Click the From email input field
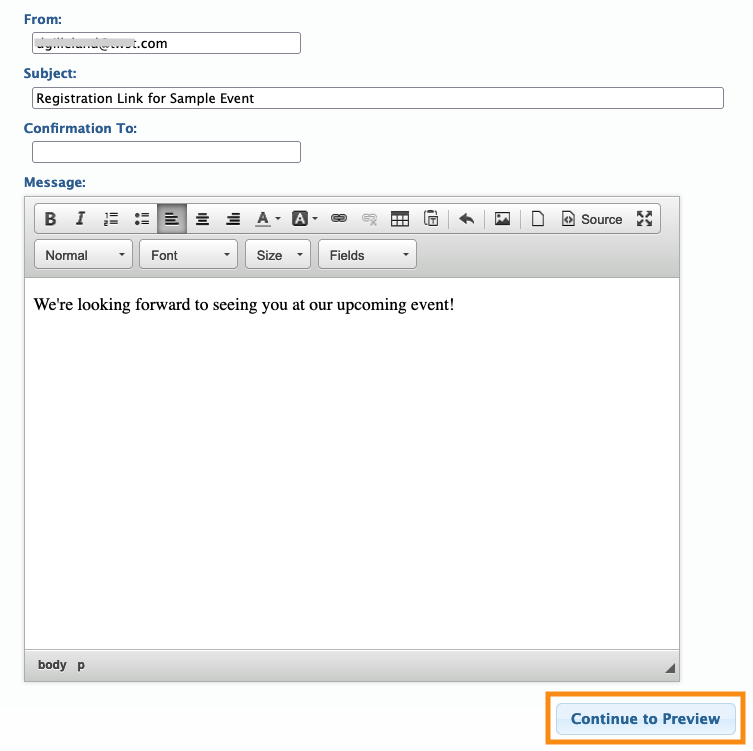The height and width of the screenshot is (751, 753). (166, 43)
